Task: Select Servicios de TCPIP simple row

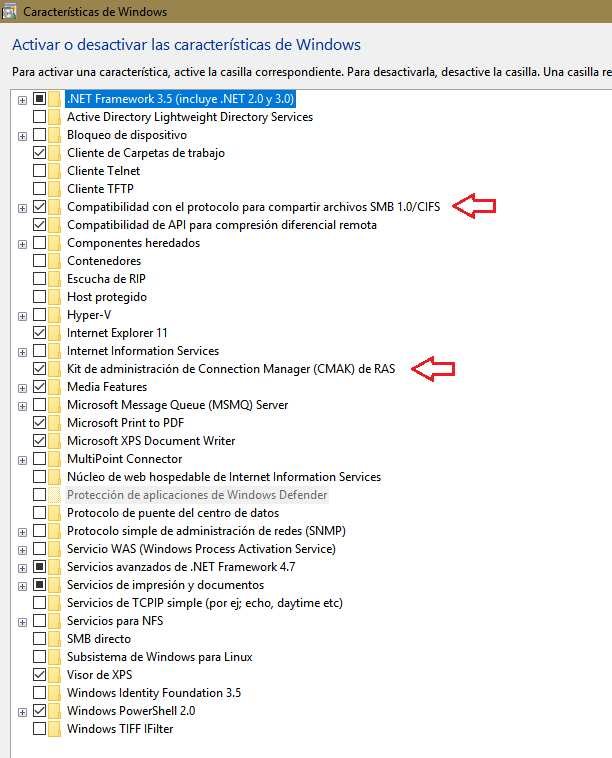Action: (x=204, y=603)
